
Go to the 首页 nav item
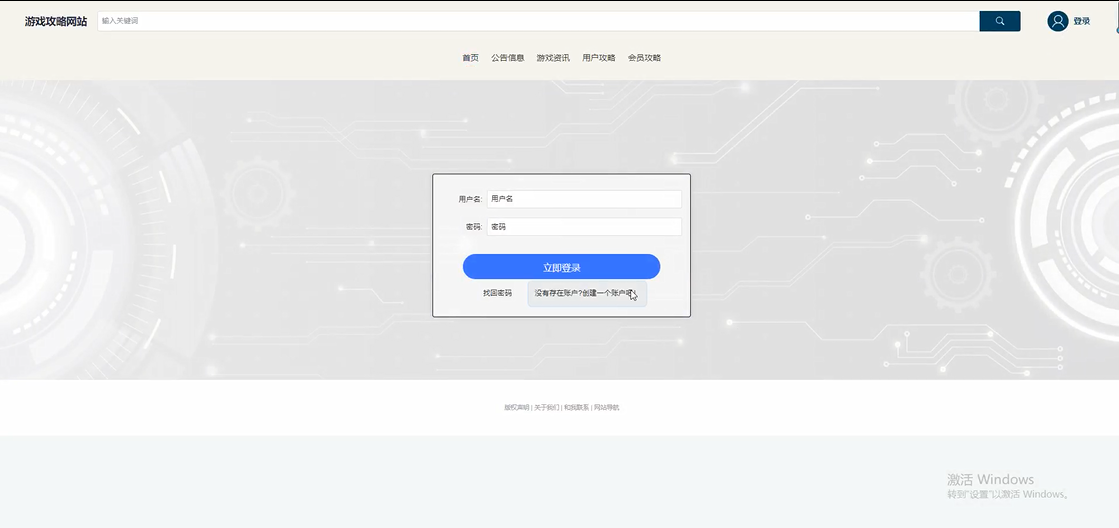[470, 58]
